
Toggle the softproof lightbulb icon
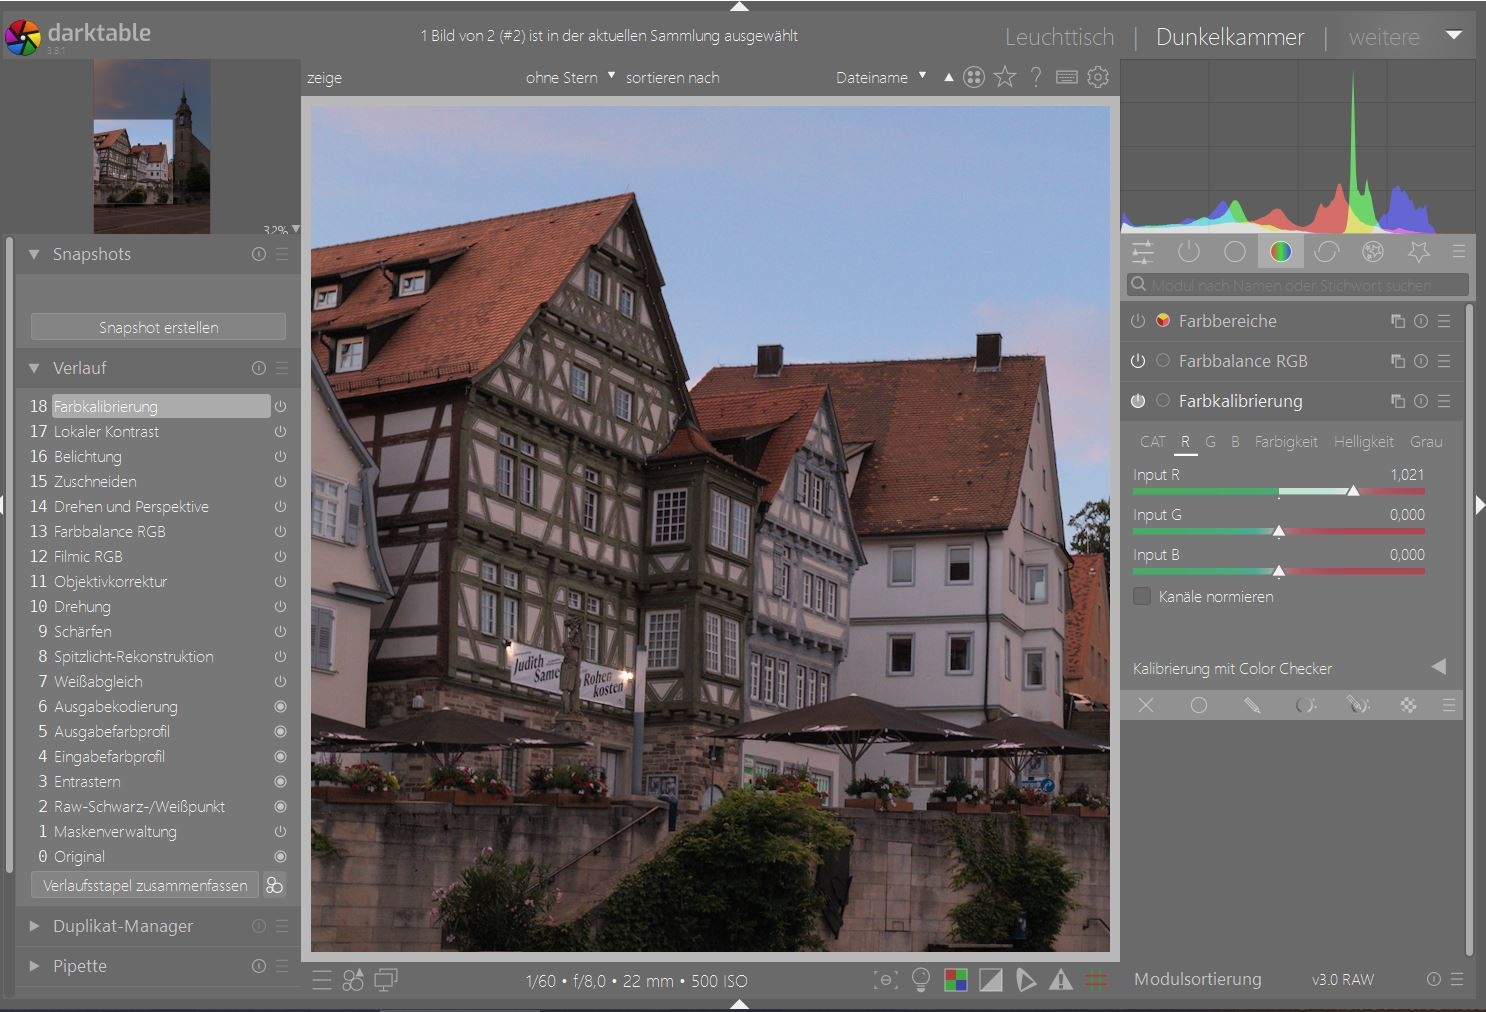[921, 980]
